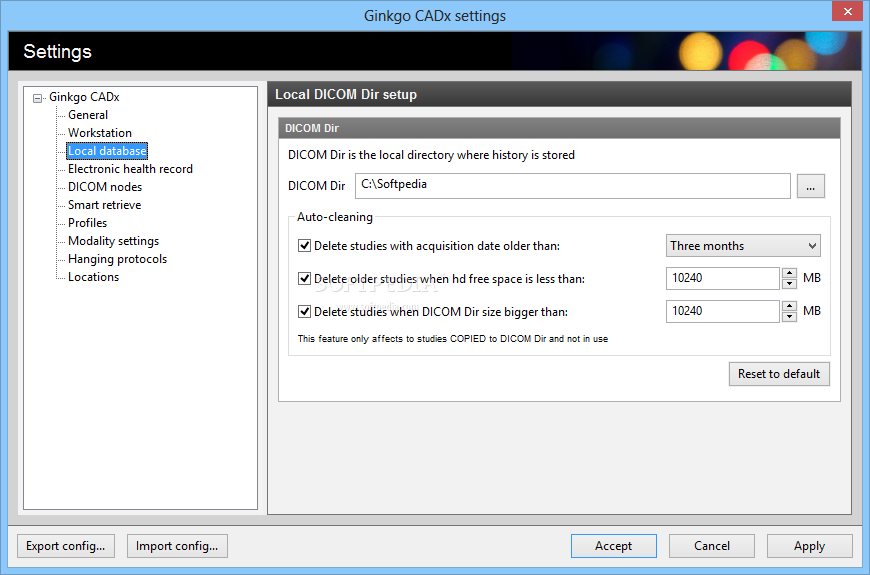The width and height of the screenshot is (870, 575).
Task: Select Local database tree item
Action: 107,151
